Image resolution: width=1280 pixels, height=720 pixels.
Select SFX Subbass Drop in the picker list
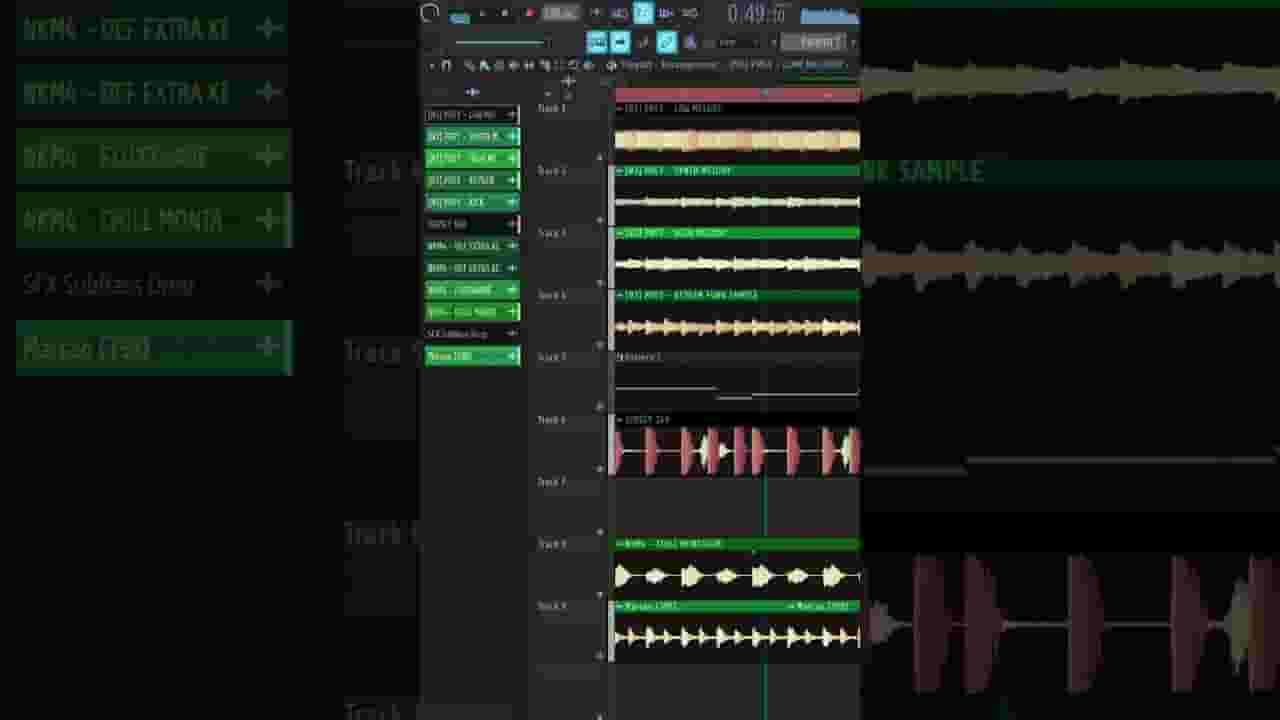[x=472, y=334]
